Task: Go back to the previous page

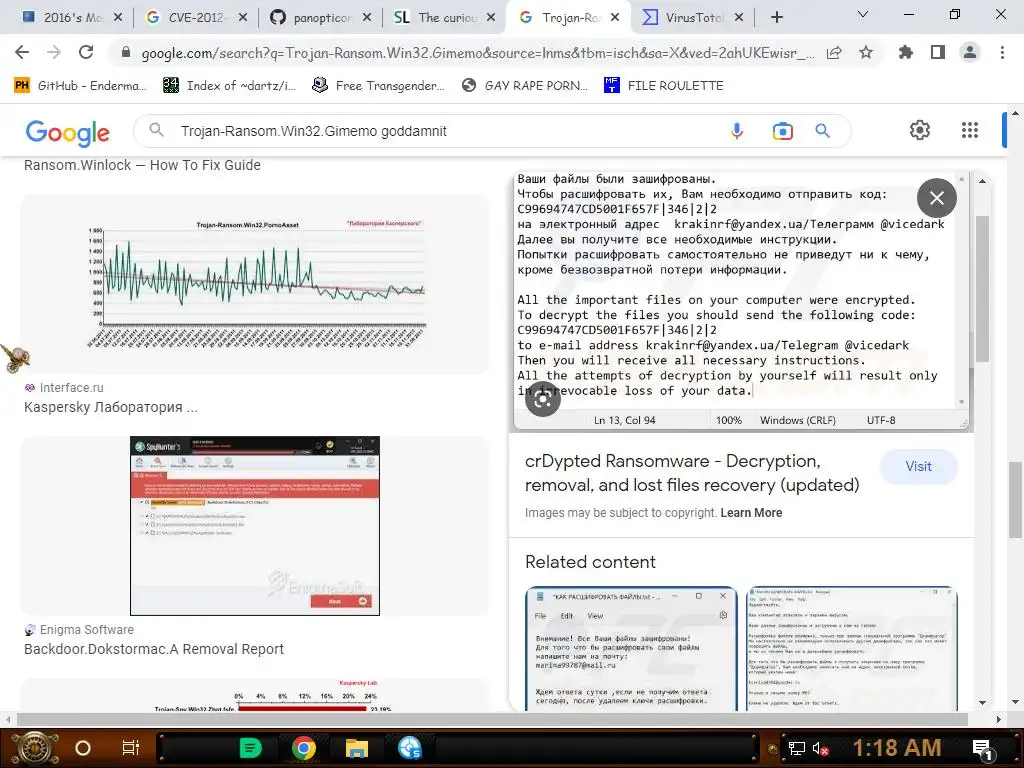Action: [22, 52]
